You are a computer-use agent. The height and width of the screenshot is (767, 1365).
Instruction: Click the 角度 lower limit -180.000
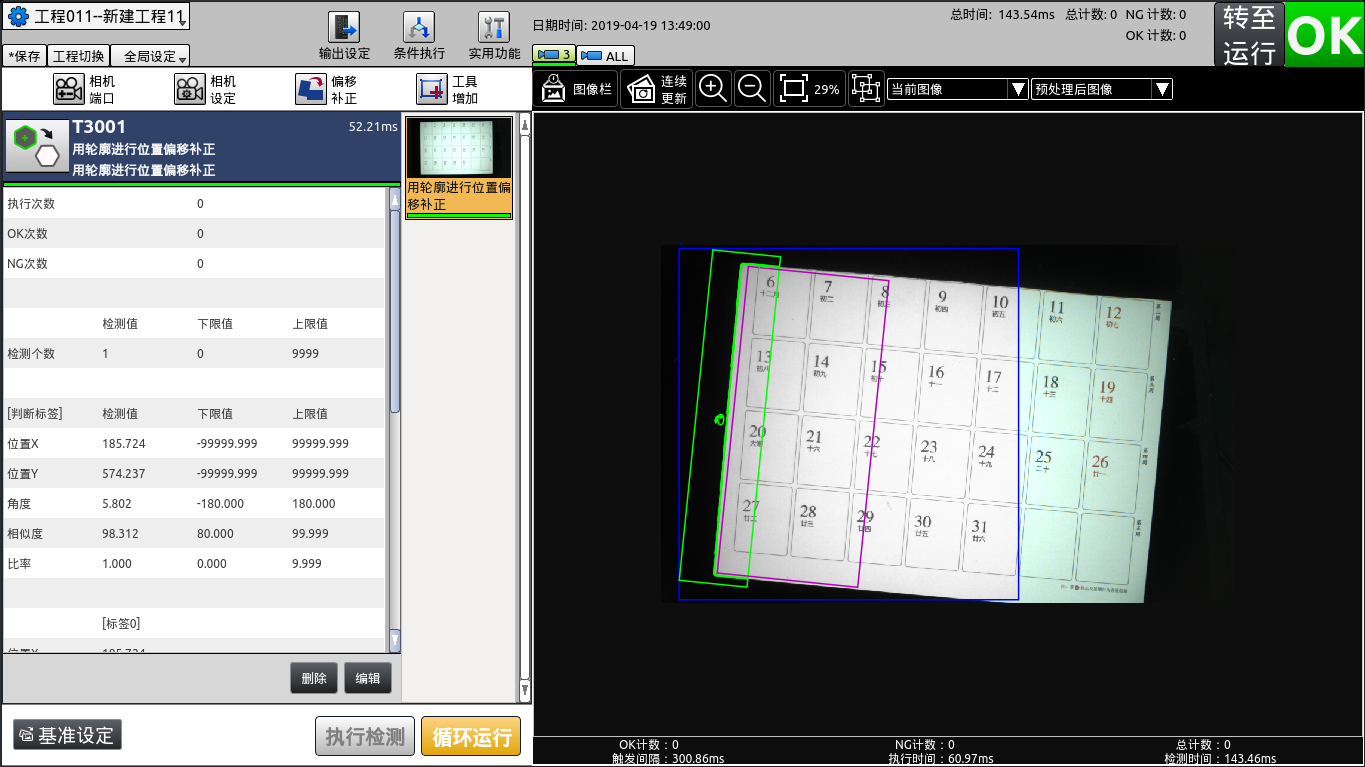[221, 504]
